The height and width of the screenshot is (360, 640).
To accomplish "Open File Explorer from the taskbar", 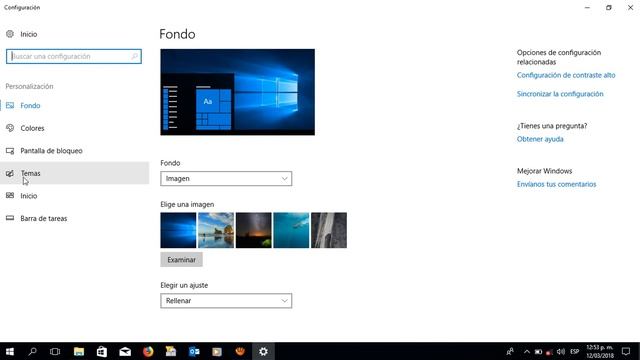I will click(79, 351).
